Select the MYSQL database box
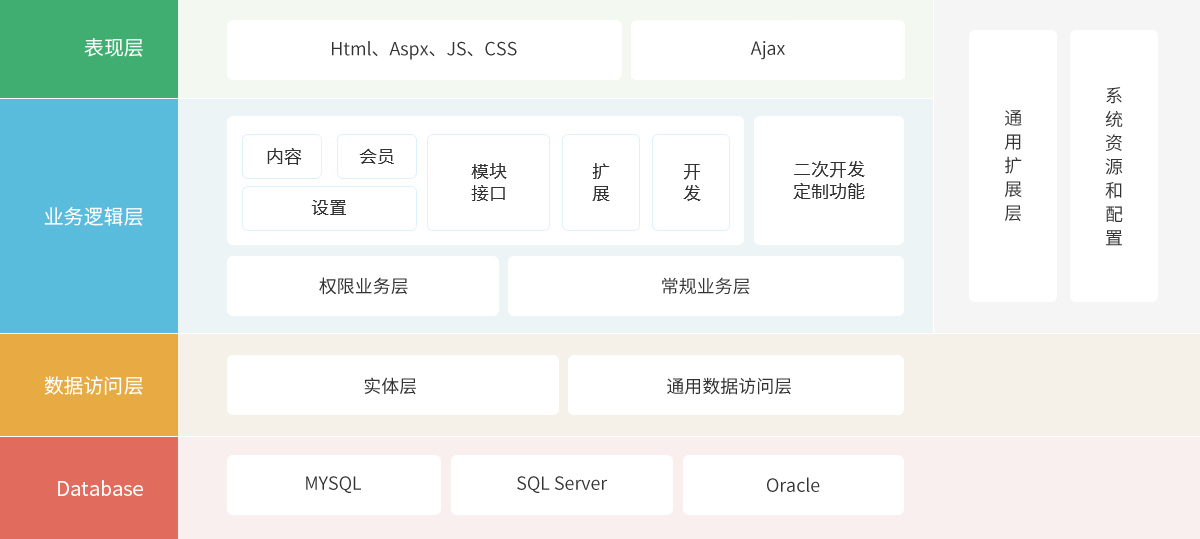 coord(333,485)
